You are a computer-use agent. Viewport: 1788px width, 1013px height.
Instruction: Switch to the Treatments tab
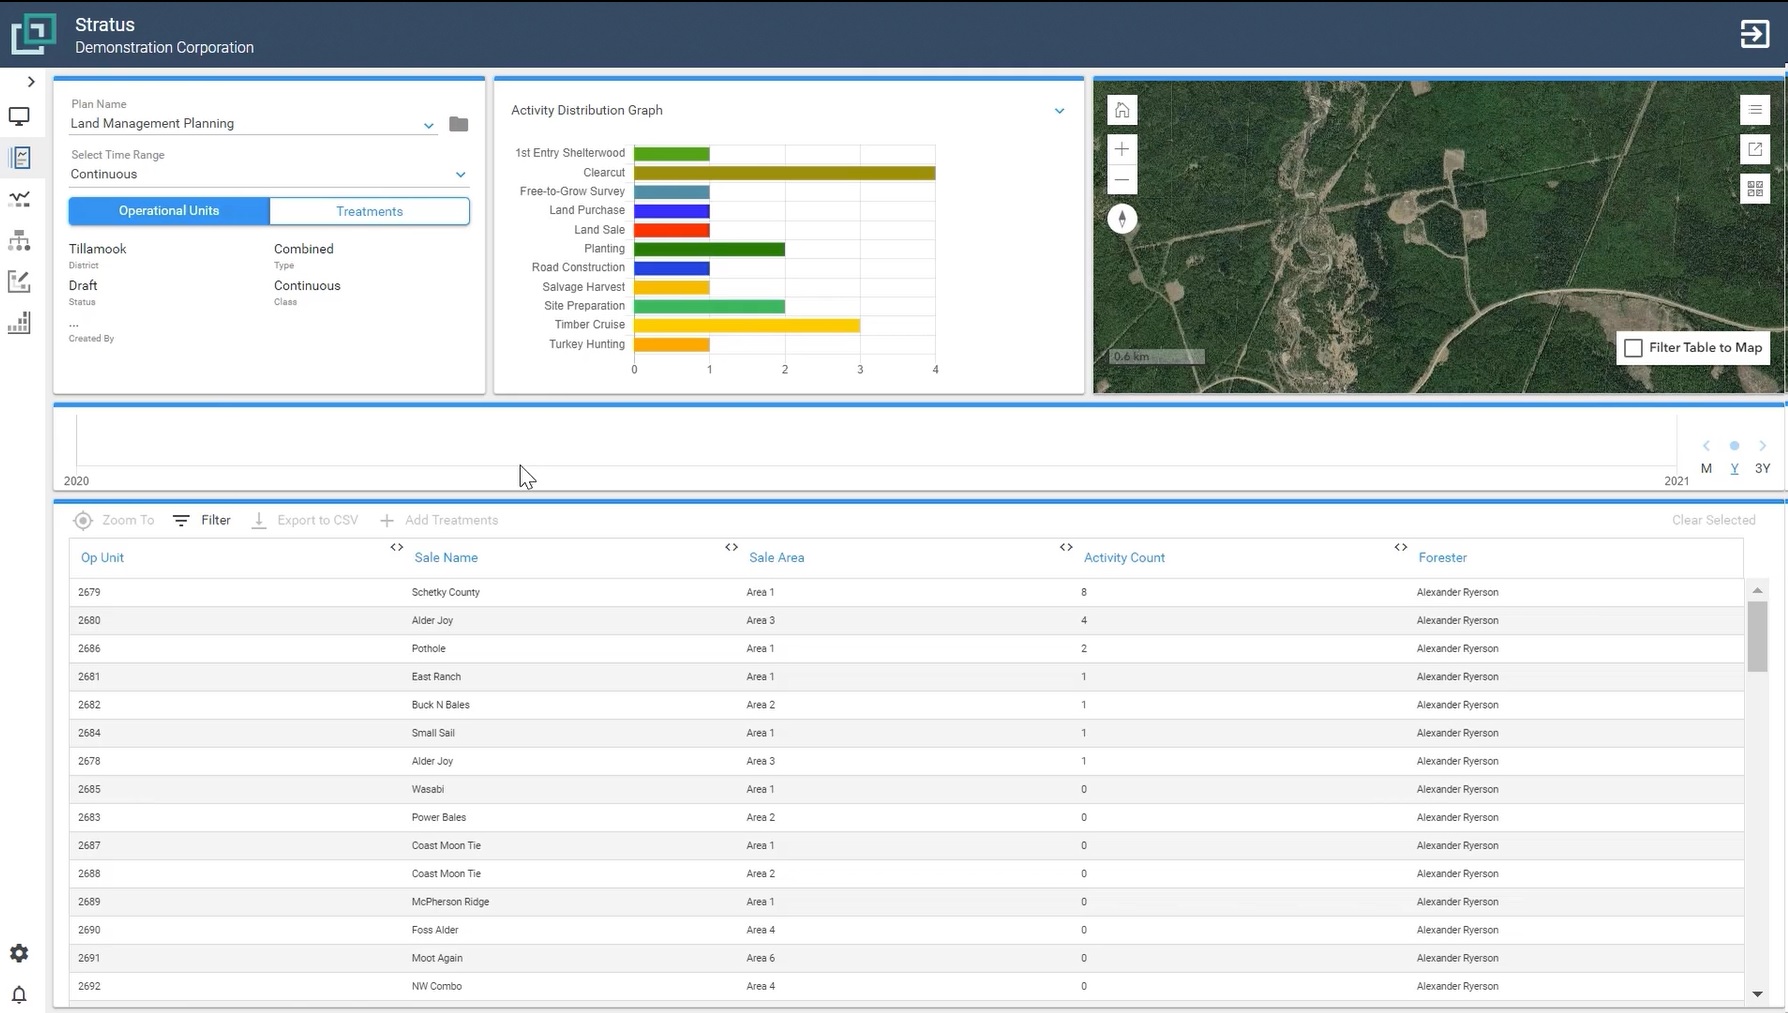(x=369, y=211)
